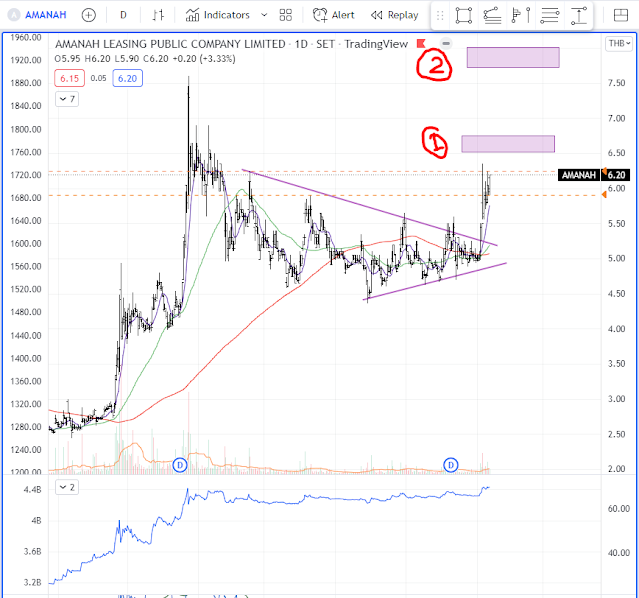Select the upper purple target rectangle near 2
This screenshot has width=639, height=598.
[513, 57]
